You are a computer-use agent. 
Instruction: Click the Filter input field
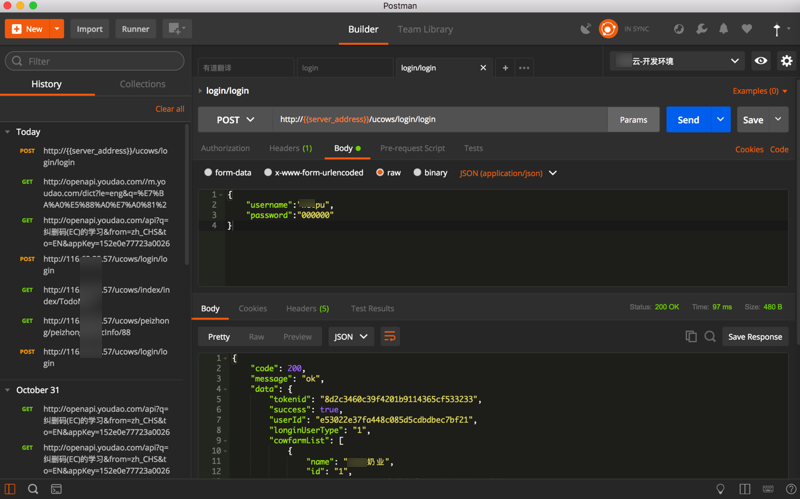[94, 61]
